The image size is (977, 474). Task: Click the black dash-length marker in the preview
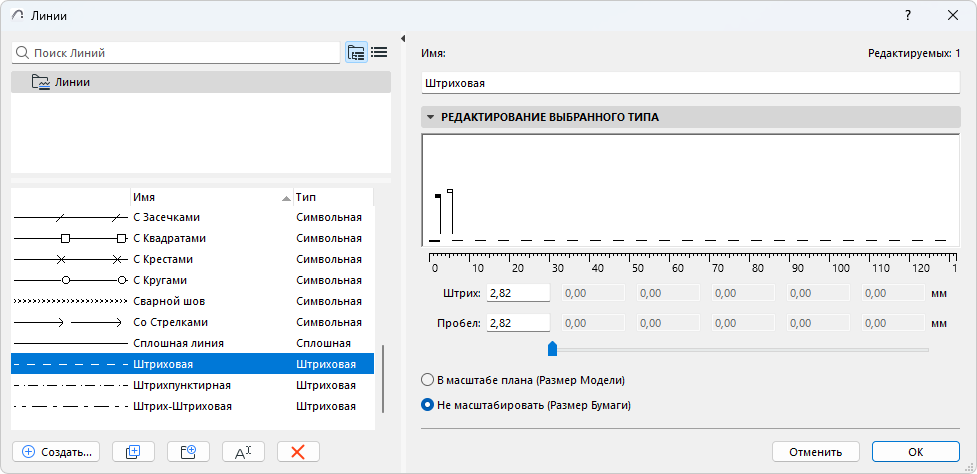438,197
